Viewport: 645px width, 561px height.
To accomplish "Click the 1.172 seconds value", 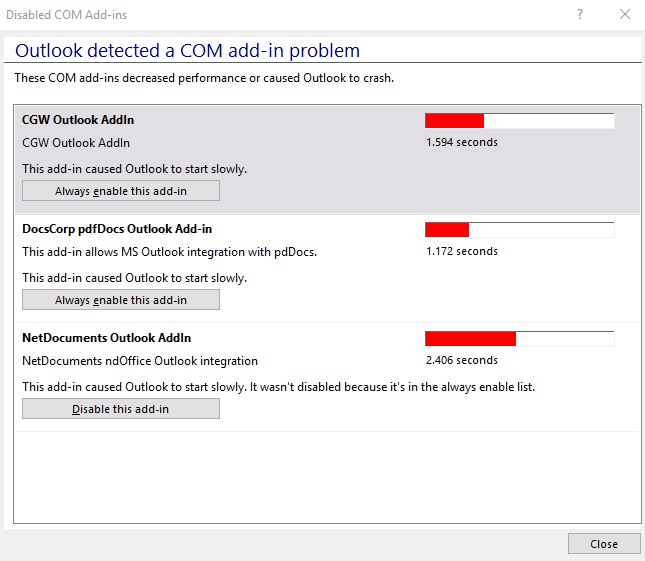I will point(462,251).
